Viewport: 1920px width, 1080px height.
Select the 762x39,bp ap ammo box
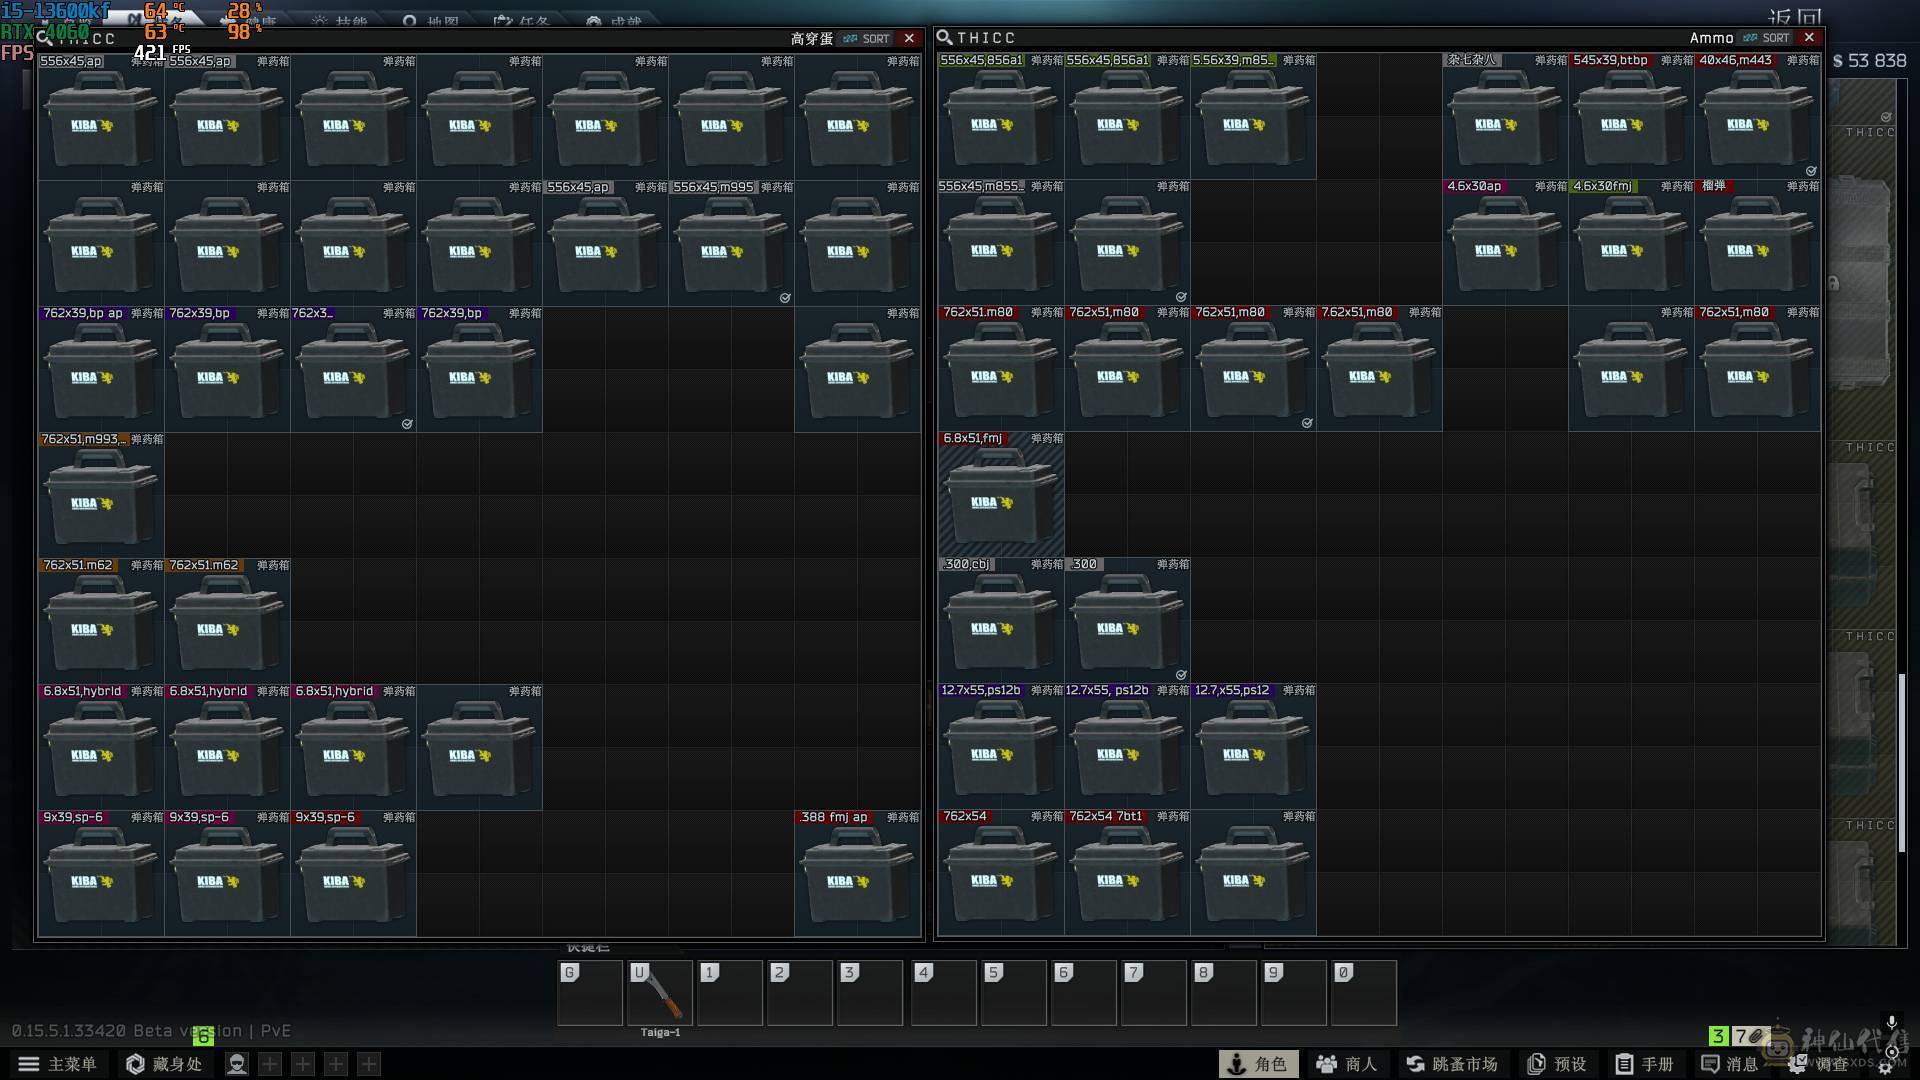[x=101, y=369]
